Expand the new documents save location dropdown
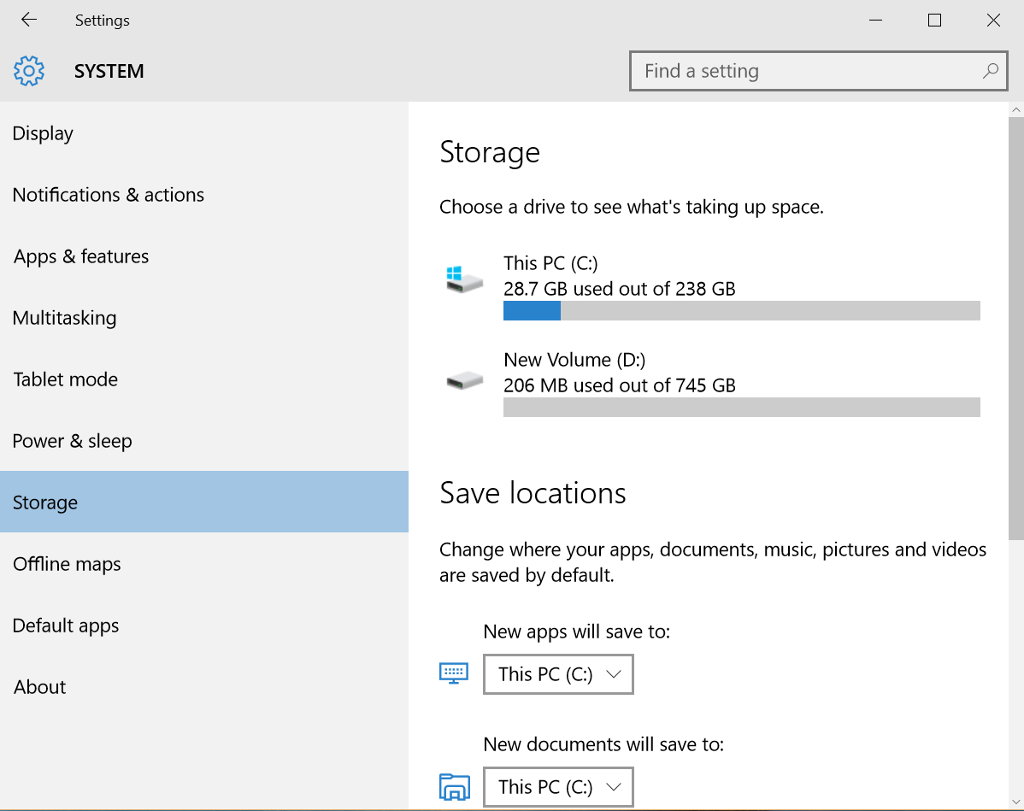This screenshot has width=1024, height=811. tap(558, 787)
